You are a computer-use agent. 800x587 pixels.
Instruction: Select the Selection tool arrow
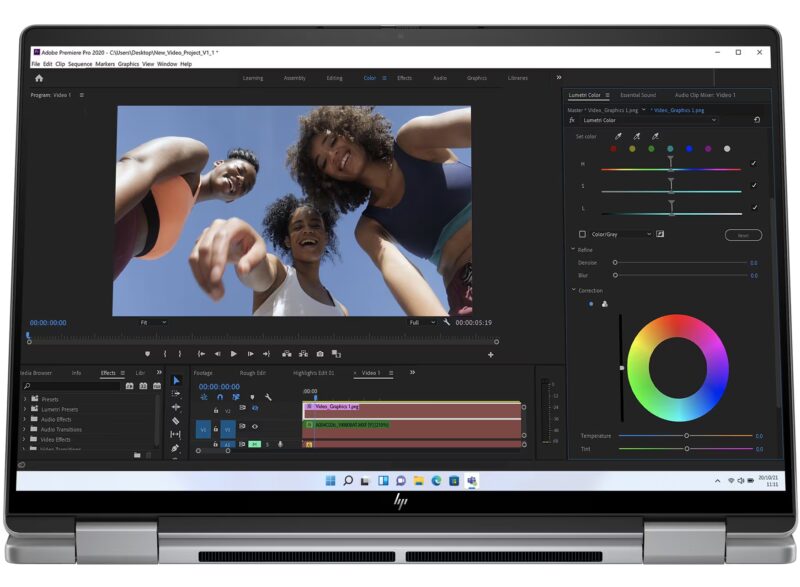tap(176, 380)
